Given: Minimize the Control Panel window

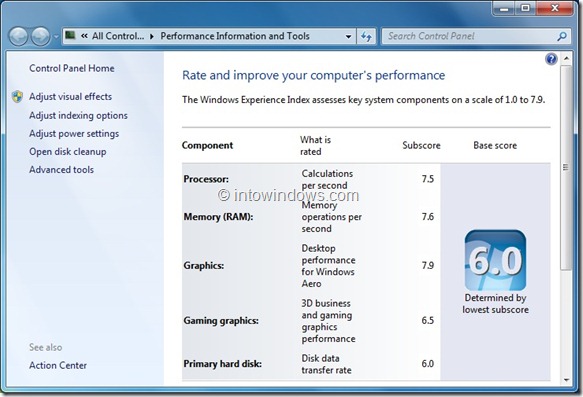Looking at the screenshot, I should [505, 8].
